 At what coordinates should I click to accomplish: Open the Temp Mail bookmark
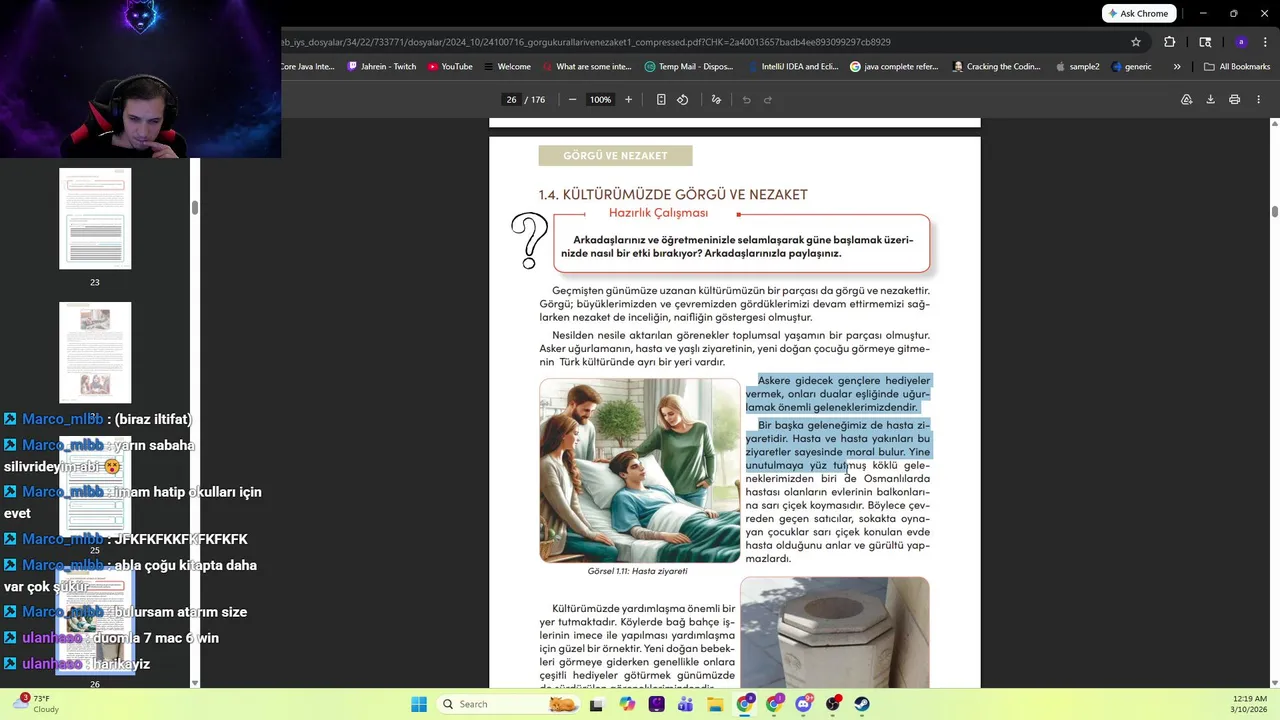click(x=689, y=67)
